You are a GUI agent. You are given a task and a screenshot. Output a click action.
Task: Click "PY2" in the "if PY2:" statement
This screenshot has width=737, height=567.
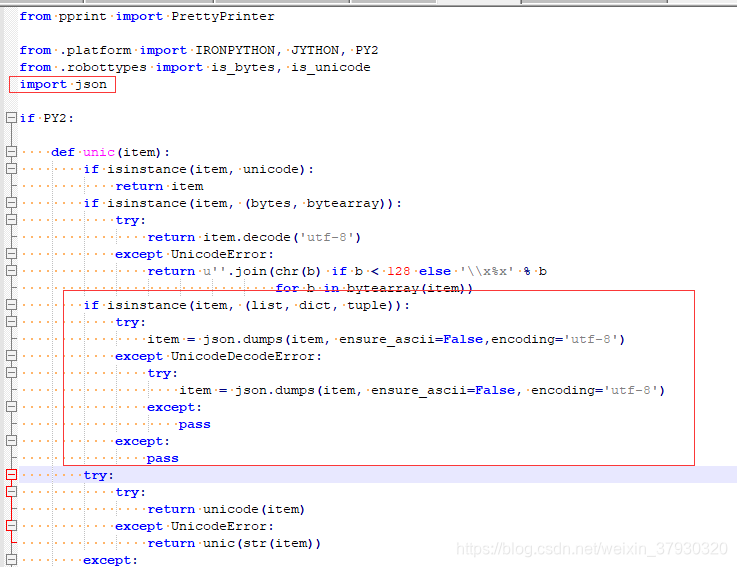click(55, 118)
